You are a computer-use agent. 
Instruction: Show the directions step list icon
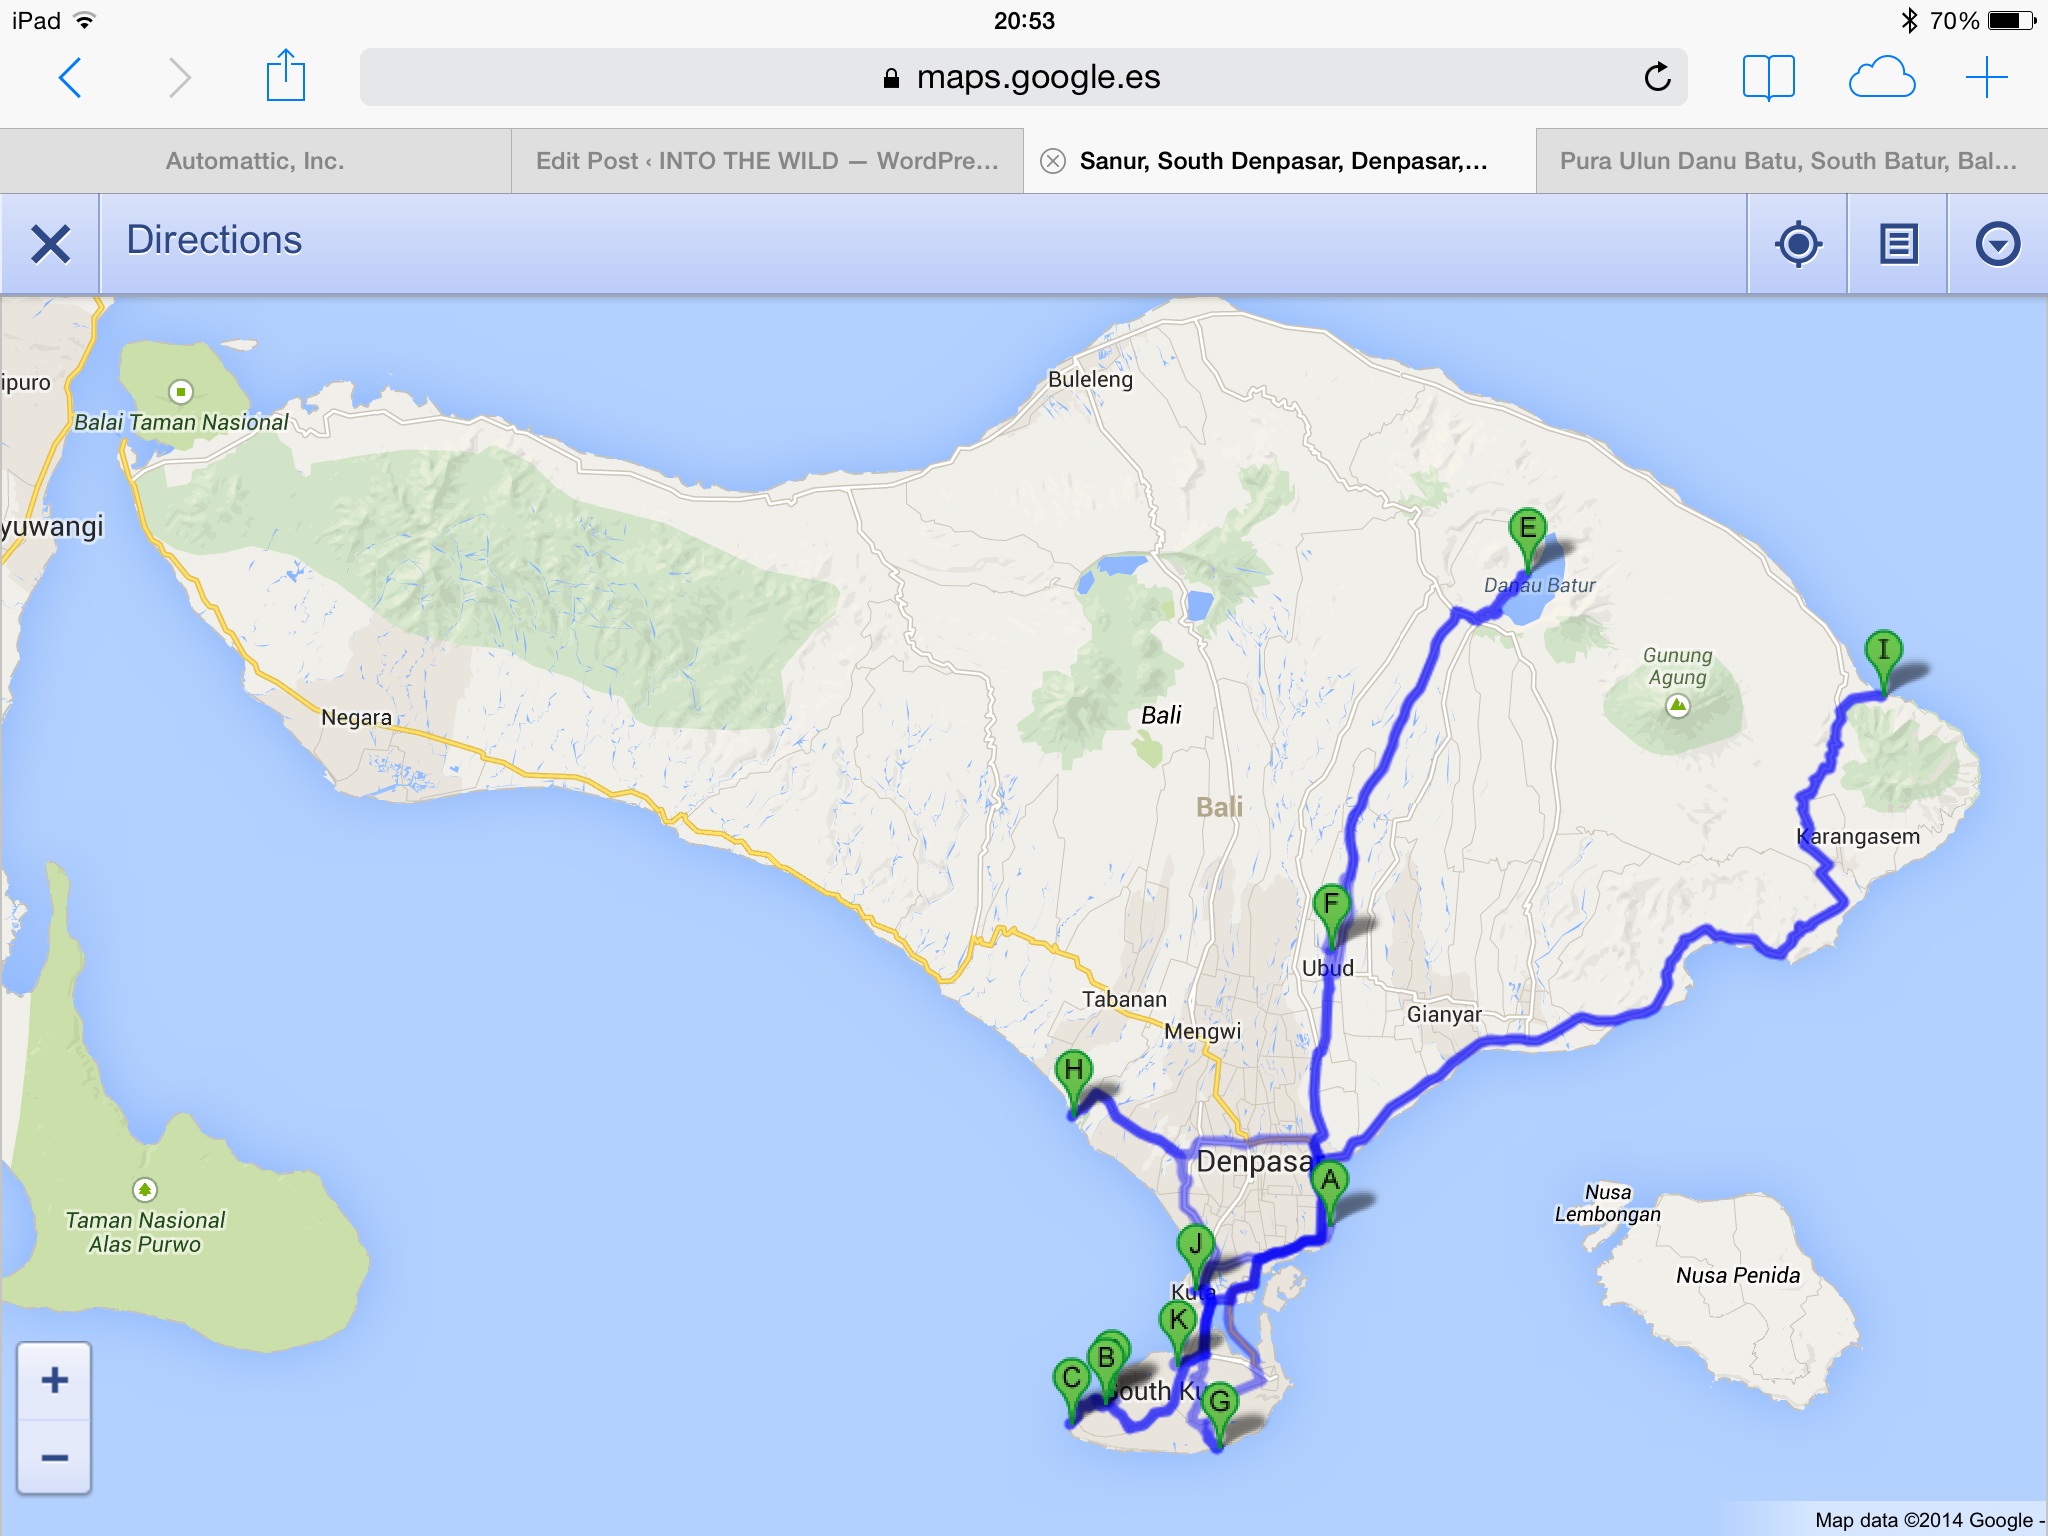click(x=1898, y=244)
